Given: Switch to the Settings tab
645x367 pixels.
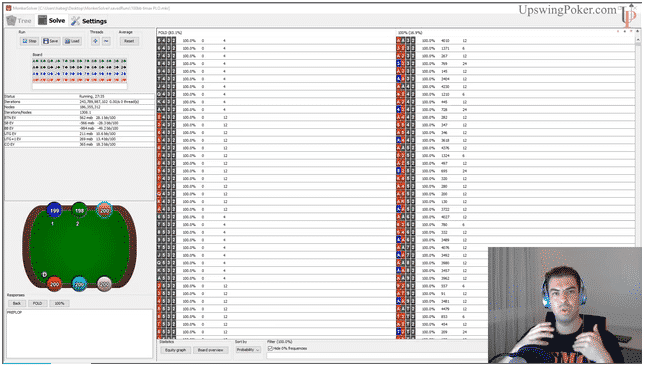Looking at the screenshot, I should coord(89,21).
